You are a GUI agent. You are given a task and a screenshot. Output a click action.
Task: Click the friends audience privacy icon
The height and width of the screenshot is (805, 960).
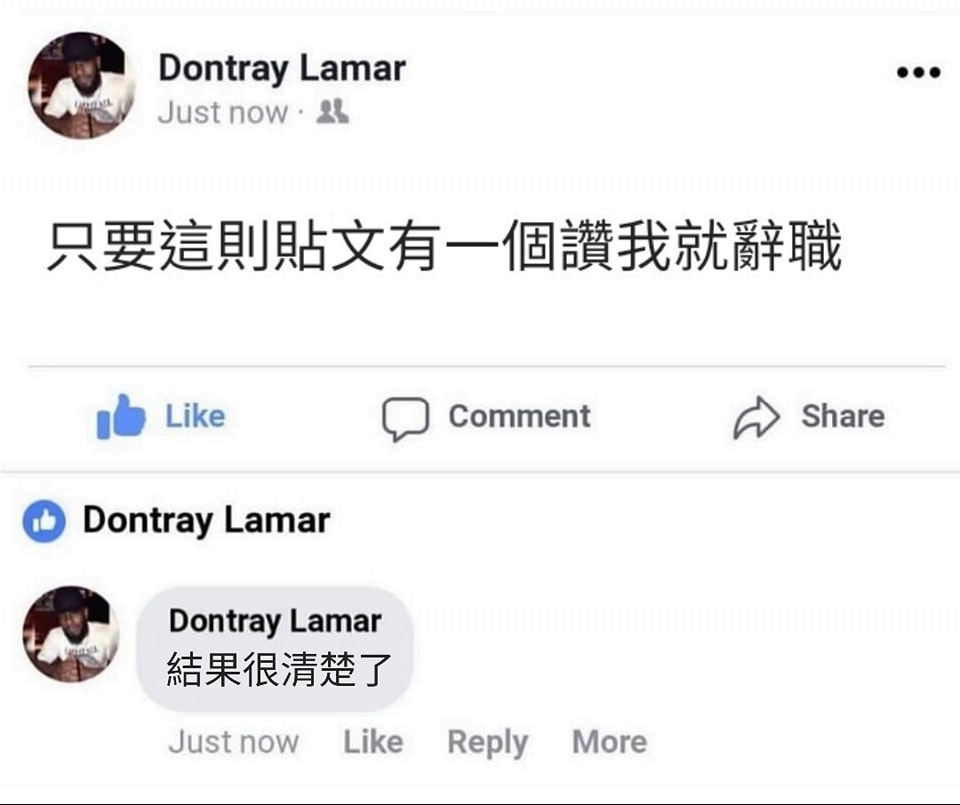click(x=332, y=112)
